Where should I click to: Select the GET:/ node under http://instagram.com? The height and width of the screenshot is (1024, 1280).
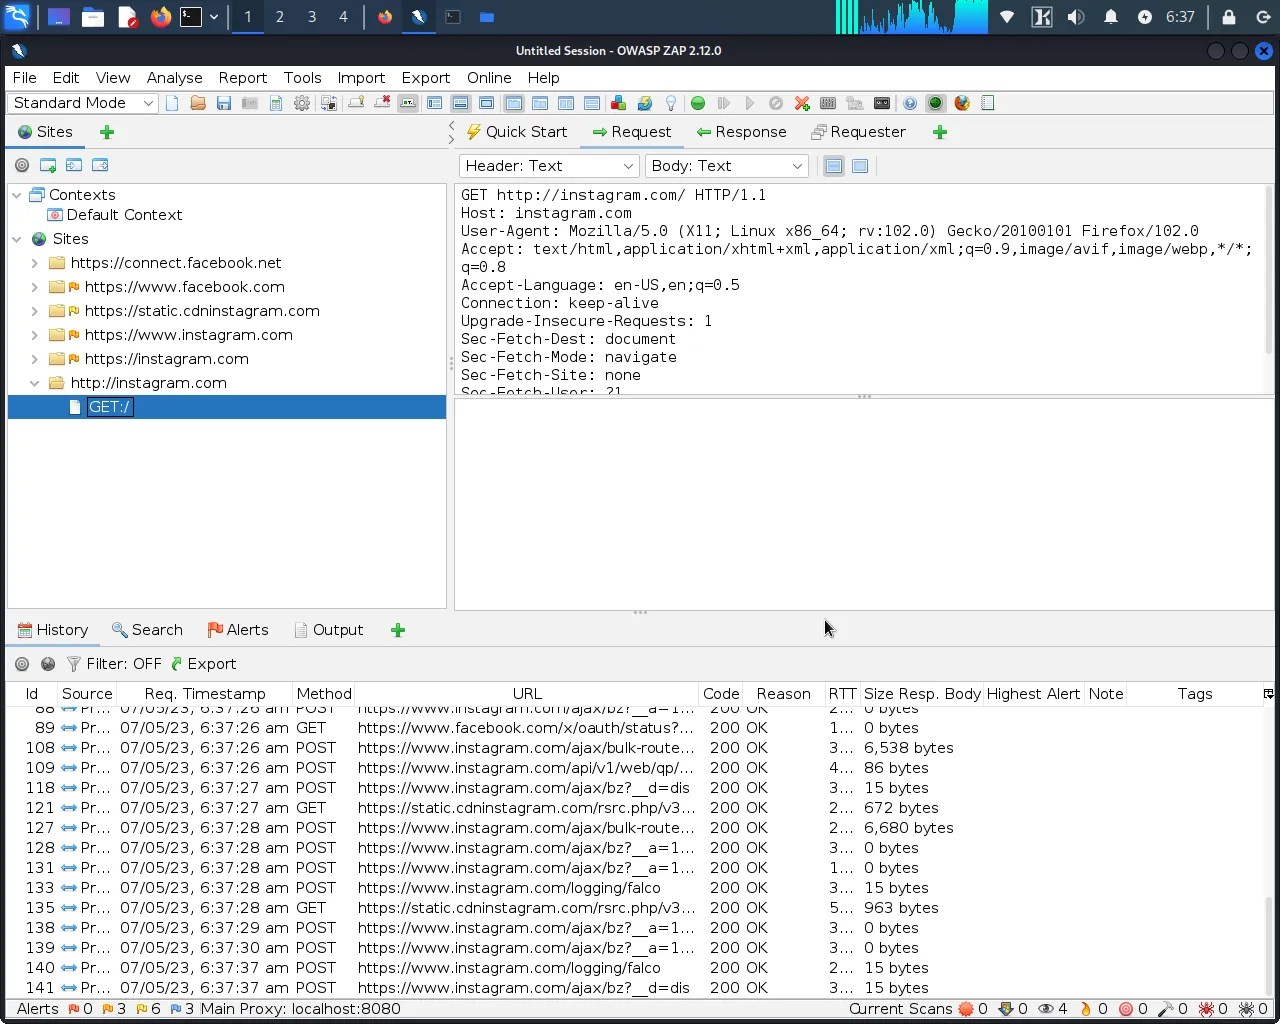click(x=110, y=407)
